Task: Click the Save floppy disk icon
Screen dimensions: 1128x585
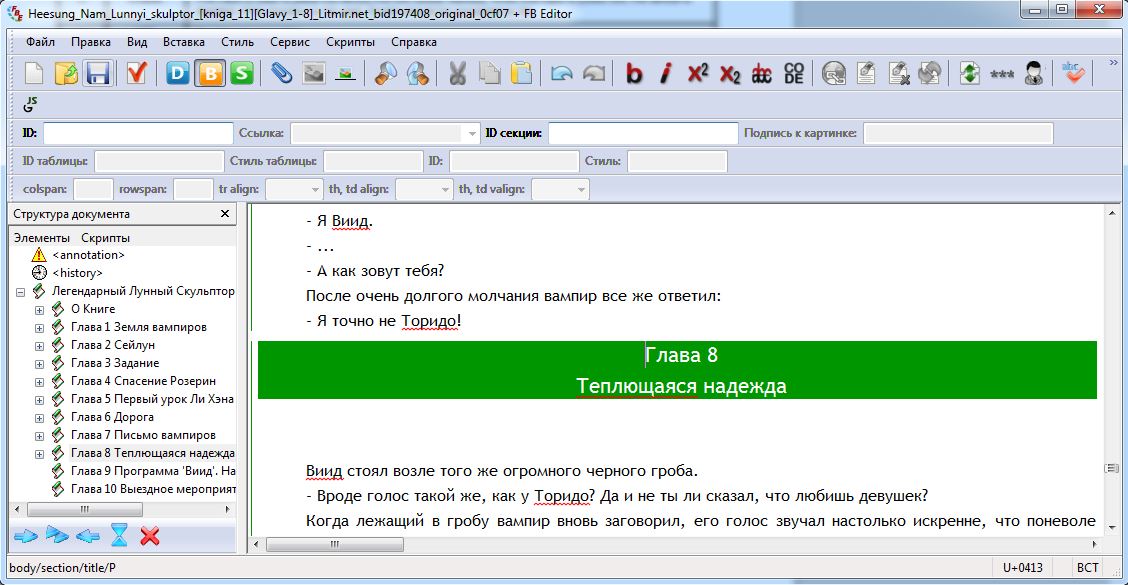Action: coord(97,73)
